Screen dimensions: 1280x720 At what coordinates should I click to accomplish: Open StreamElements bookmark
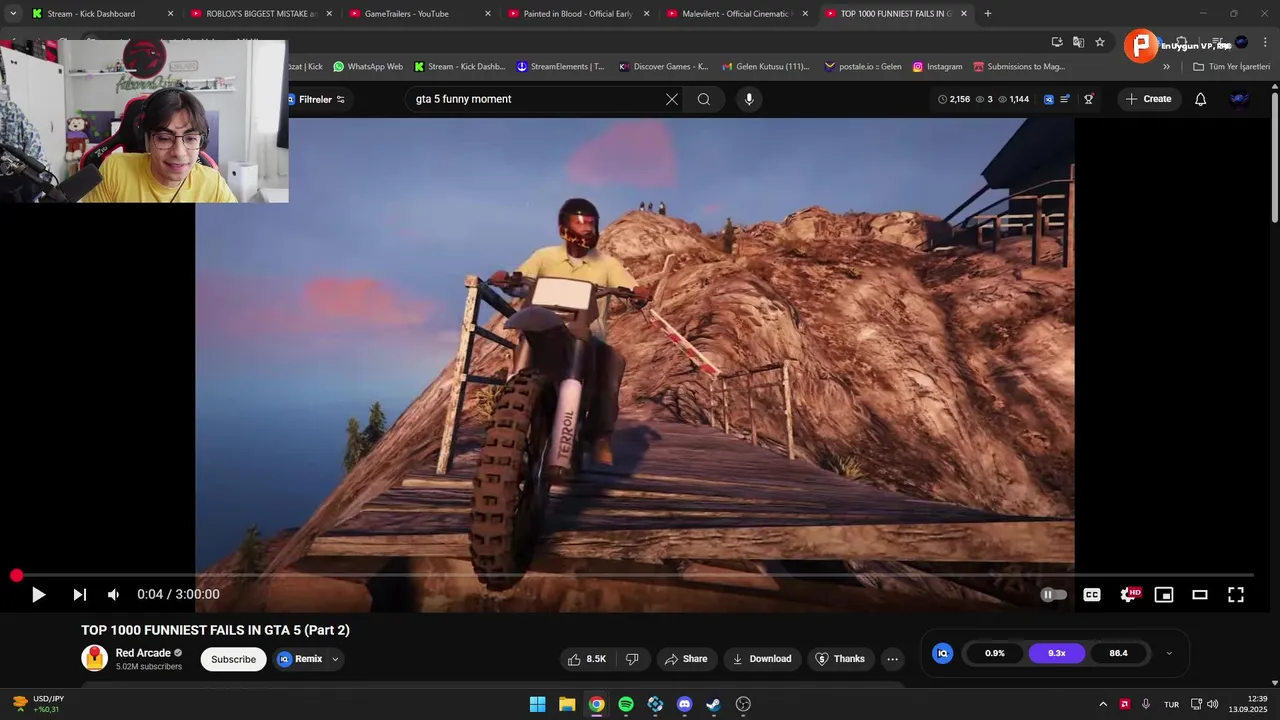click(x=561, y=67)
